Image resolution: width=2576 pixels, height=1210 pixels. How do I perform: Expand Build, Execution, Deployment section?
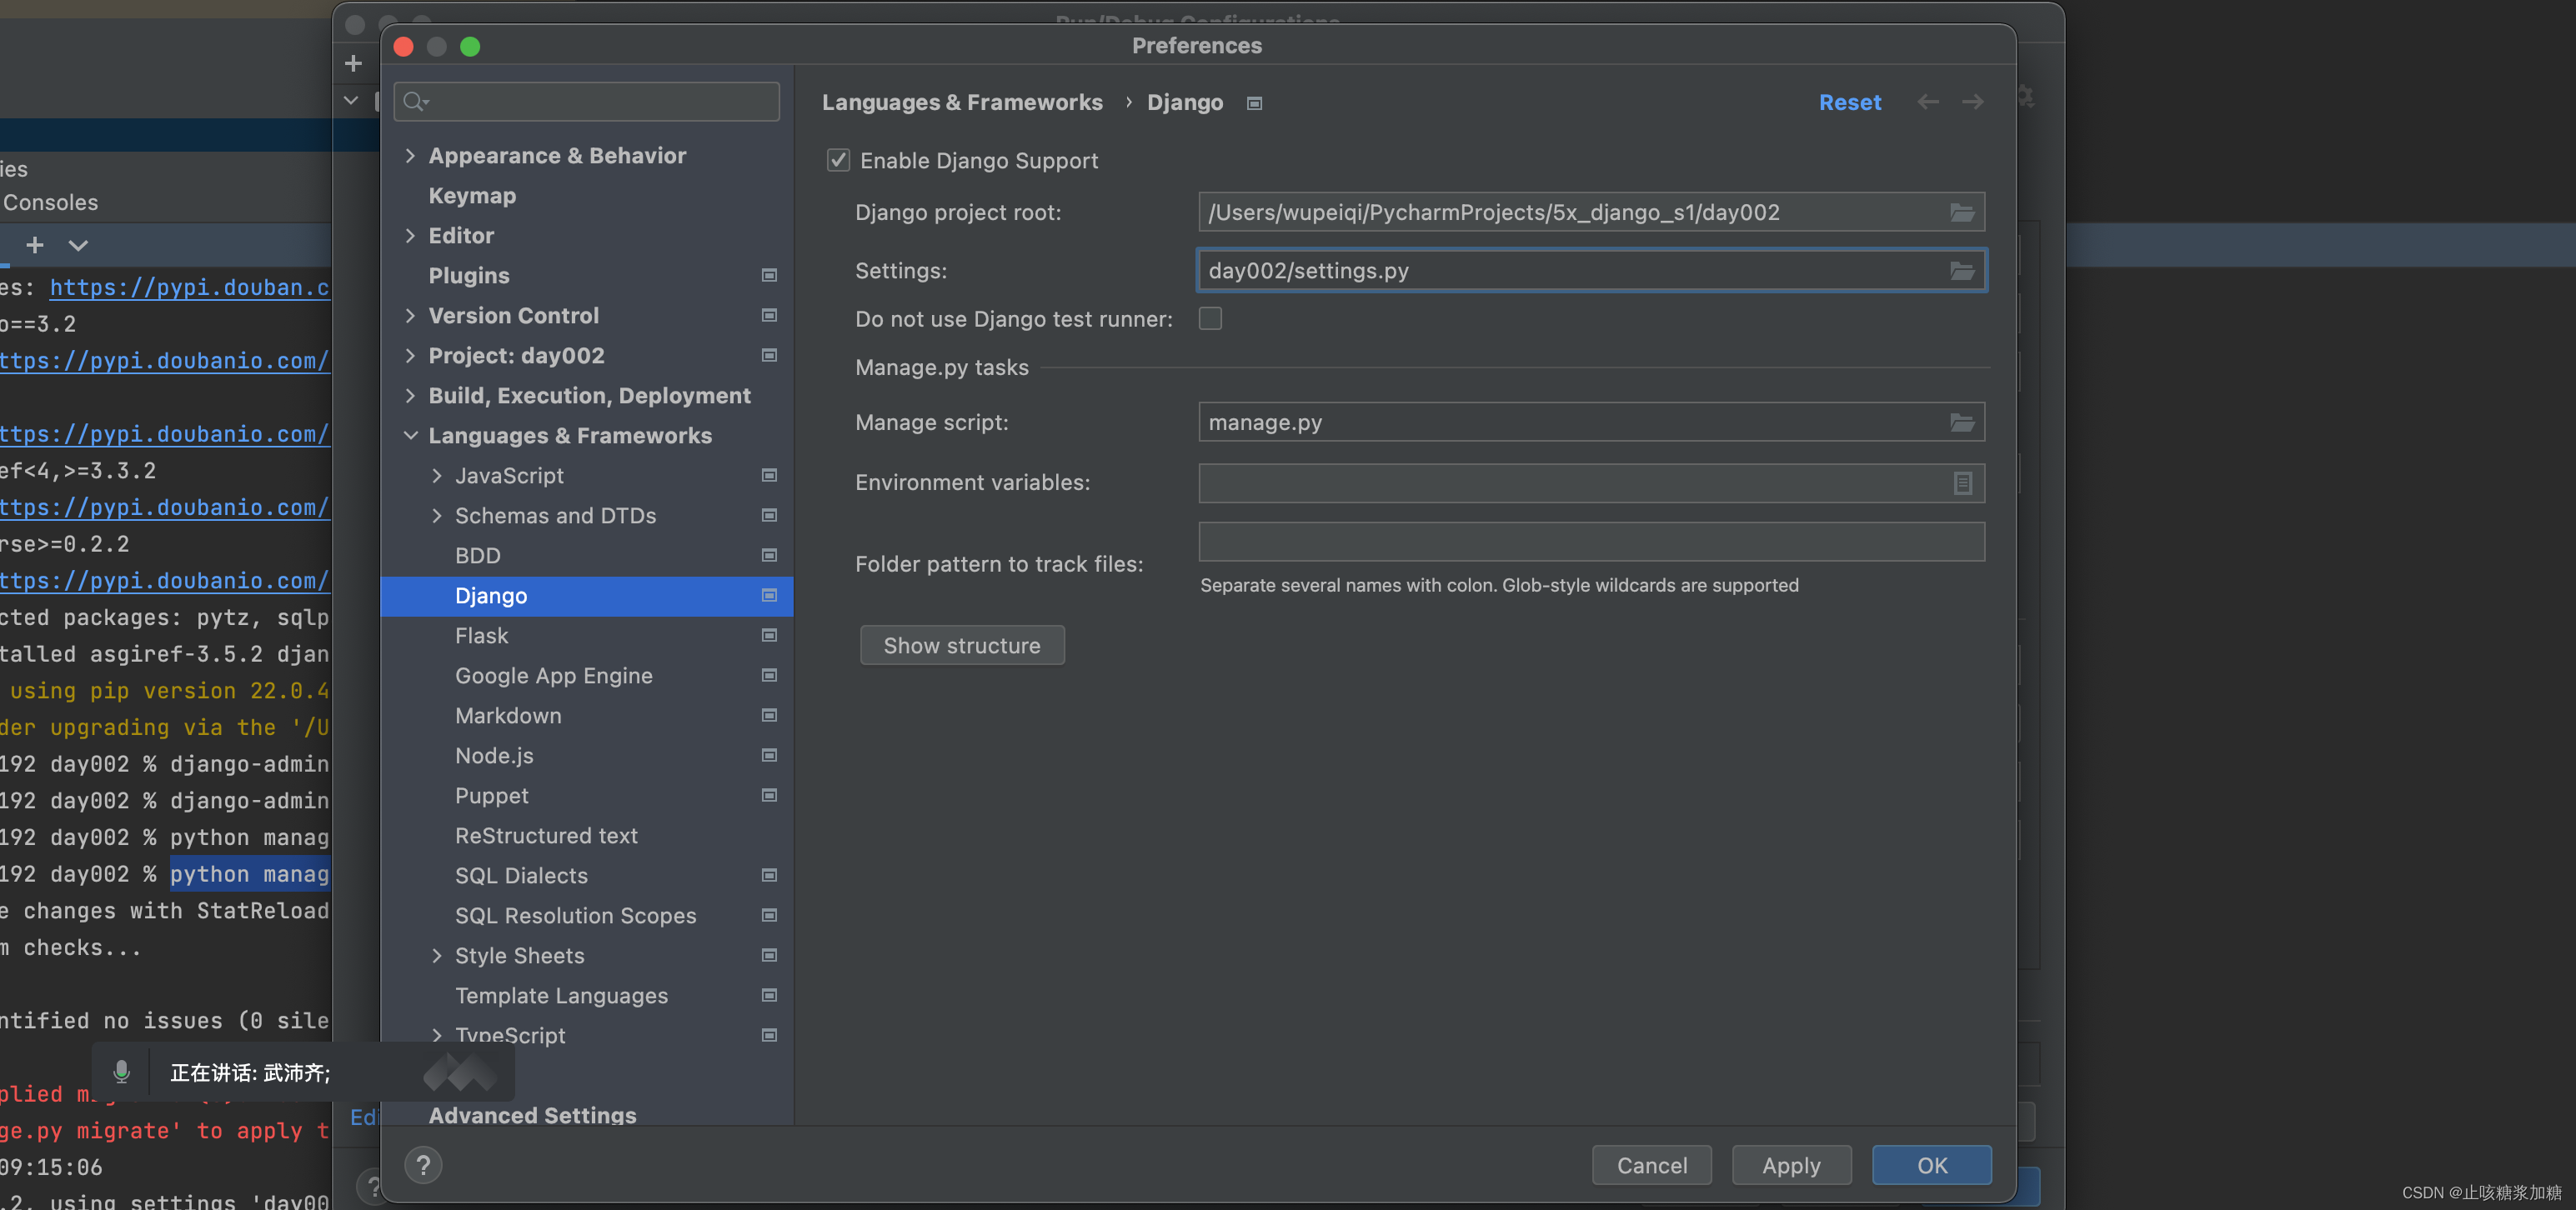coord(410,396)
